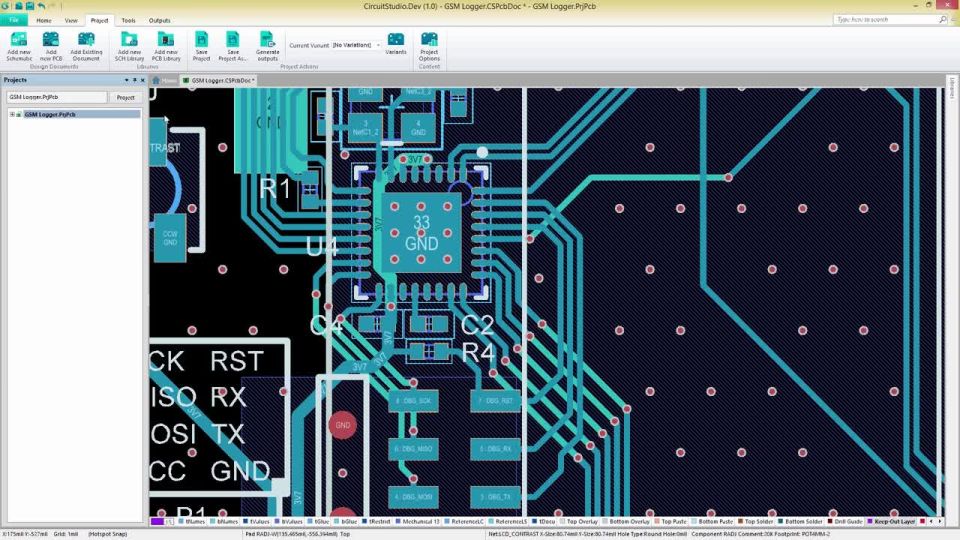Select the Bottom Solder layer tab

coord(800,522)
